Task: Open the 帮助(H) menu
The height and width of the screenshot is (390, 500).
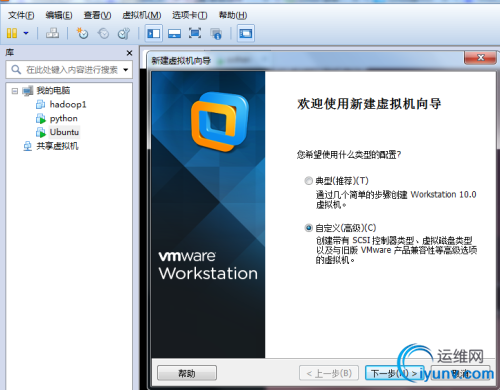Action: pyautogui.click(x=233, y=15)
